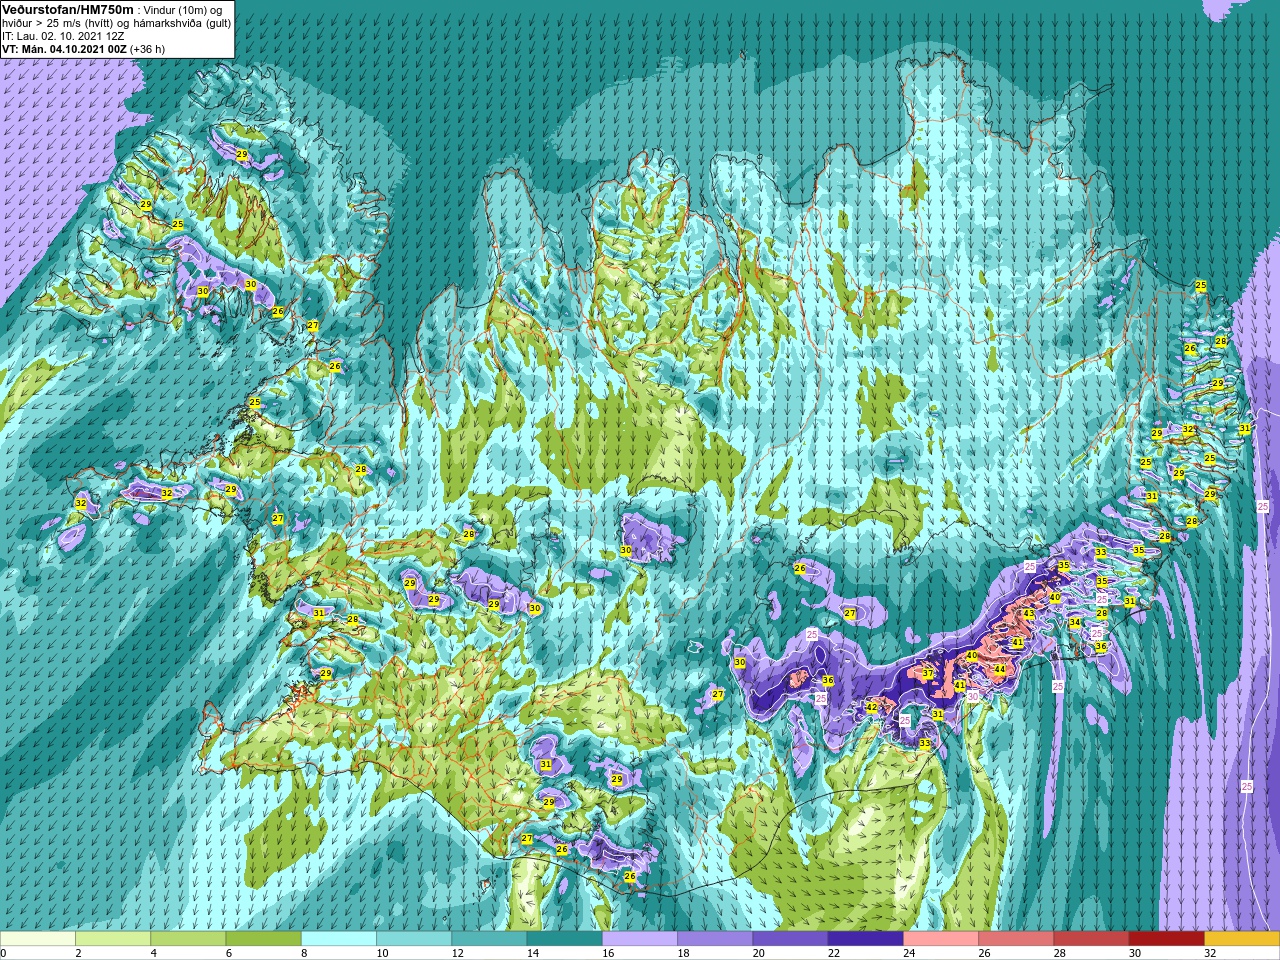The image size is (1280, 960).
Task: Click the yellow "43" gust label
Action: 1028,613
